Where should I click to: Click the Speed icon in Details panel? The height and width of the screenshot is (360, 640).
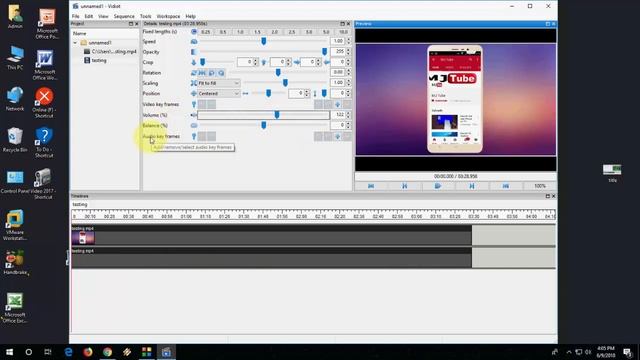194,42
